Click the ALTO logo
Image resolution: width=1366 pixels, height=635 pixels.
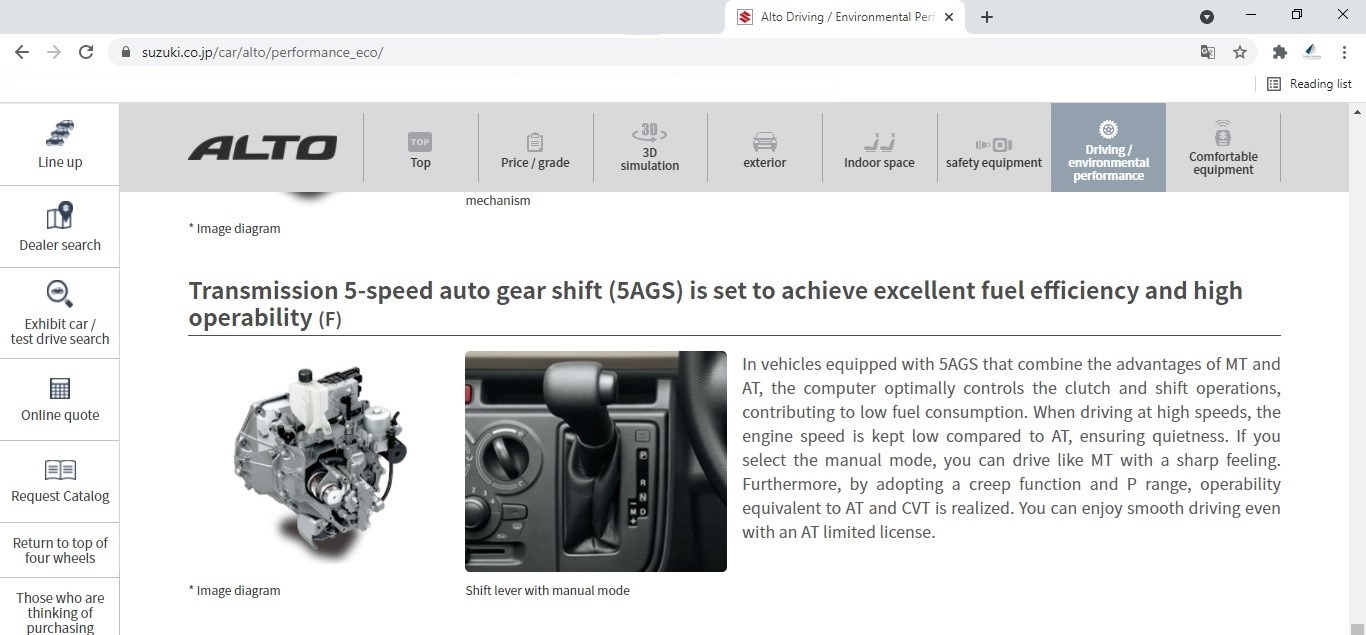tap(263, 148)
